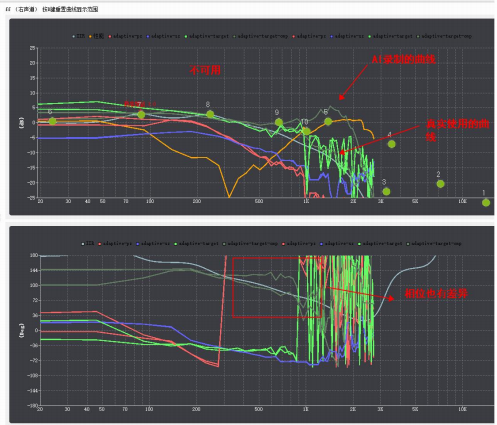This screenshot has width=497, height=425.
Task: Toggle first adaptive-pz legend in gain chart
Action: click(126, 36)
